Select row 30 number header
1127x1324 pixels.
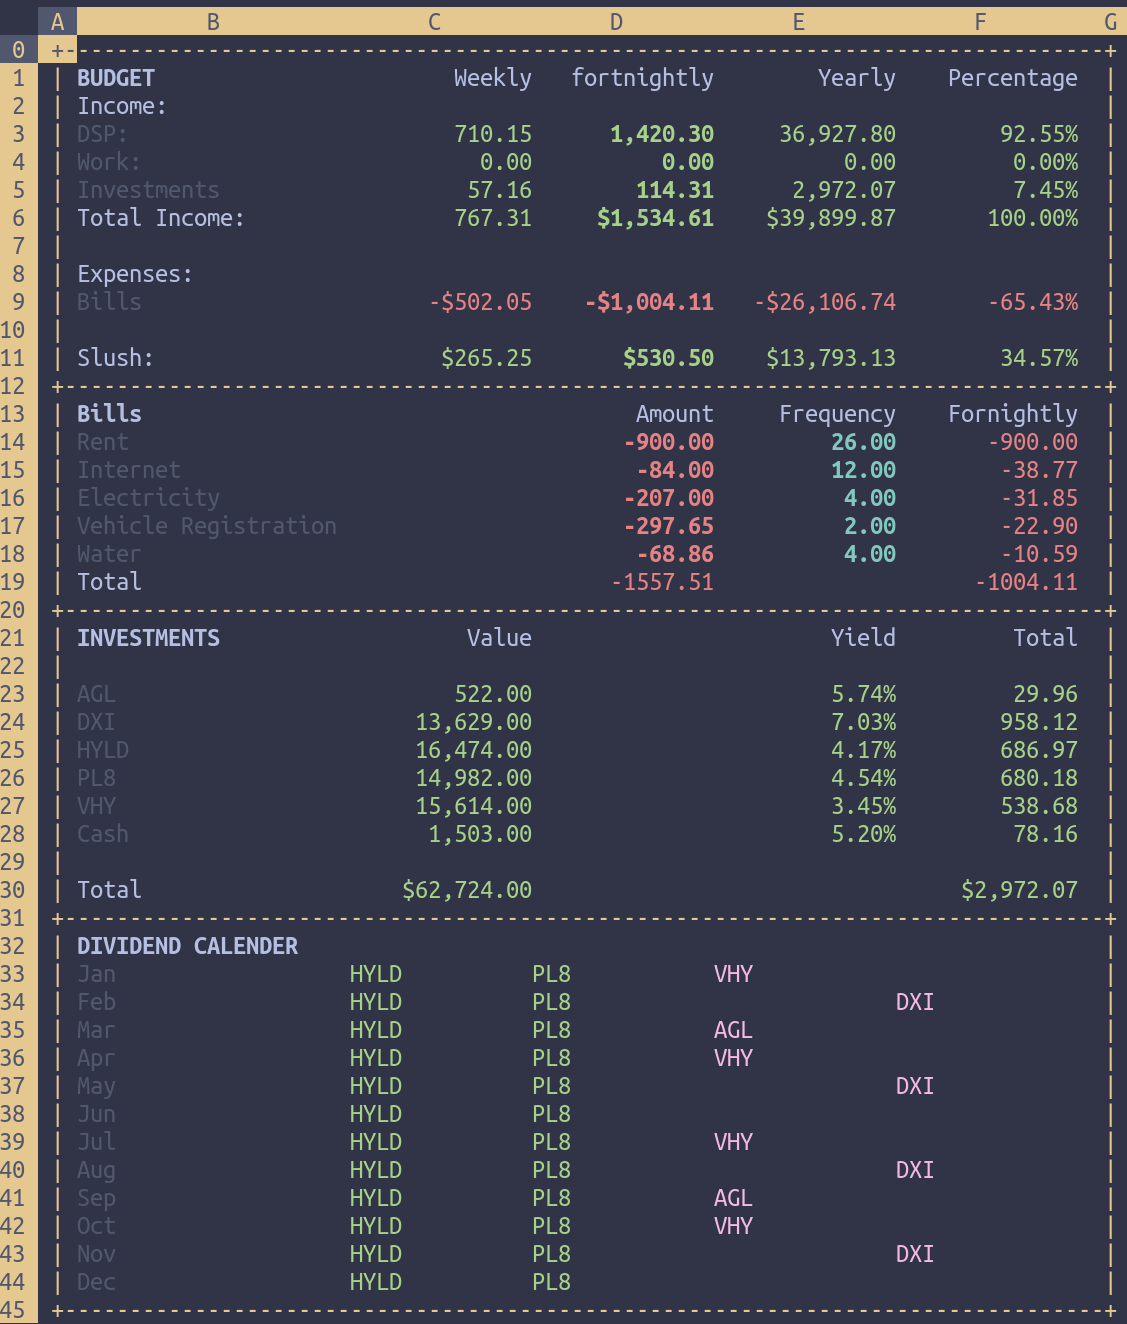(19, 890)
